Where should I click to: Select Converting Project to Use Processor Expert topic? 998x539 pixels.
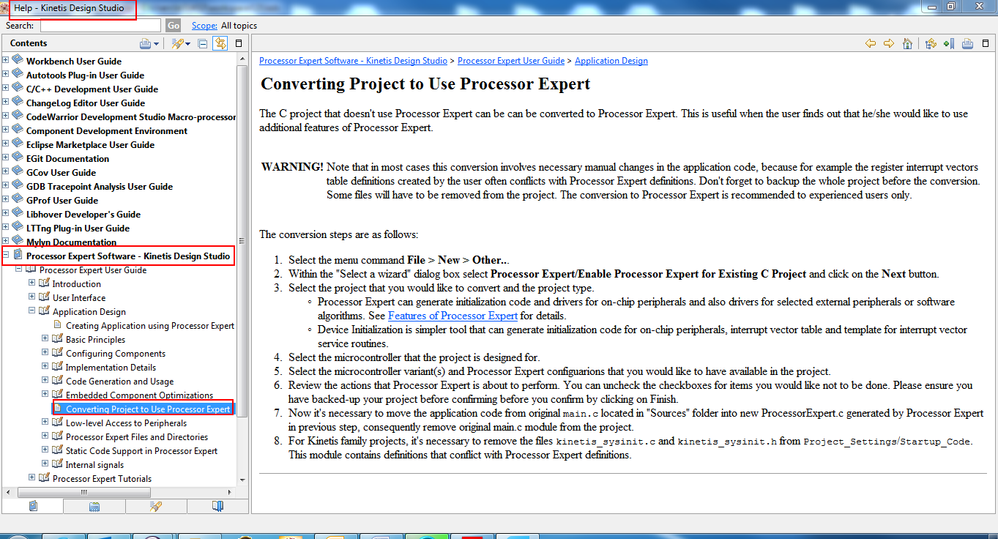pyautogui.click(x=148, y=409)
